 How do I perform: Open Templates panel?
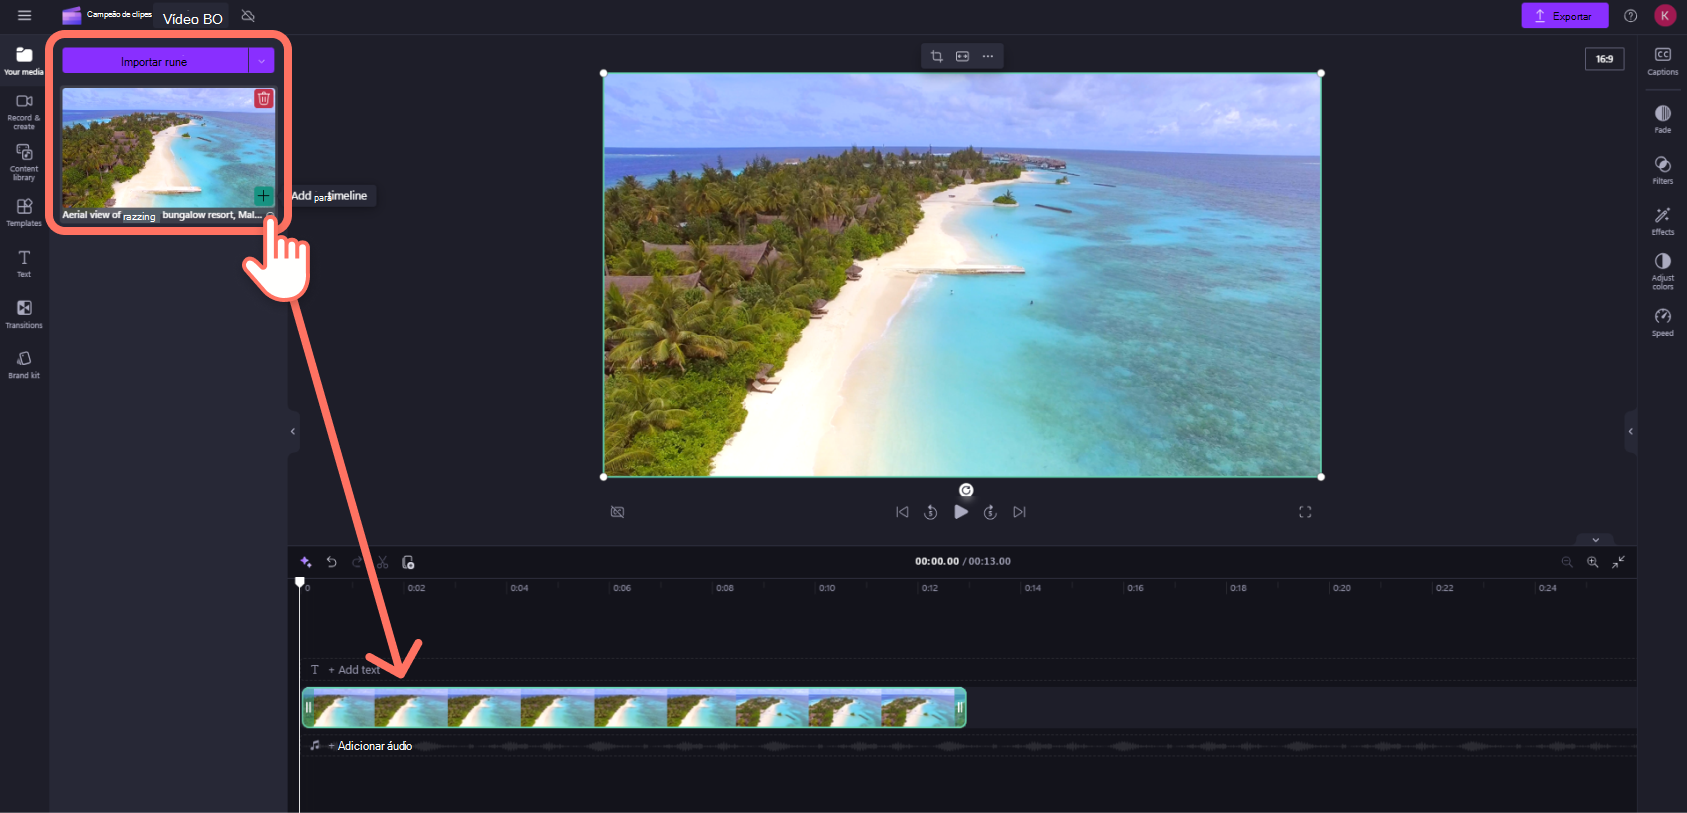click(x=24, y=212)
